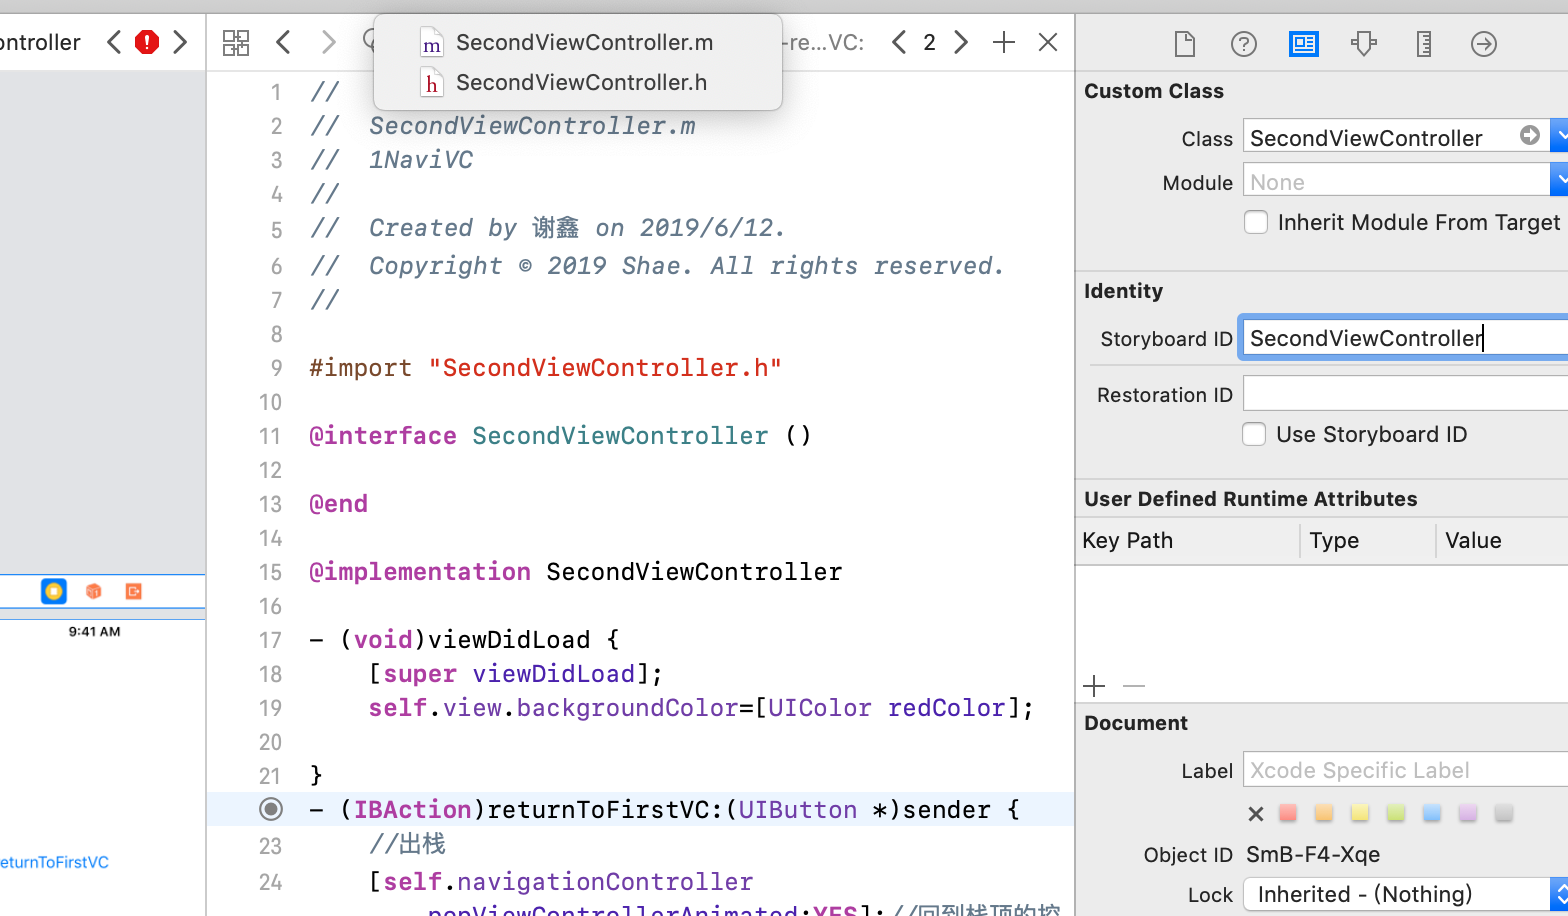
Task: Select the Identity inspector tab
Action: pos(1304,43)
